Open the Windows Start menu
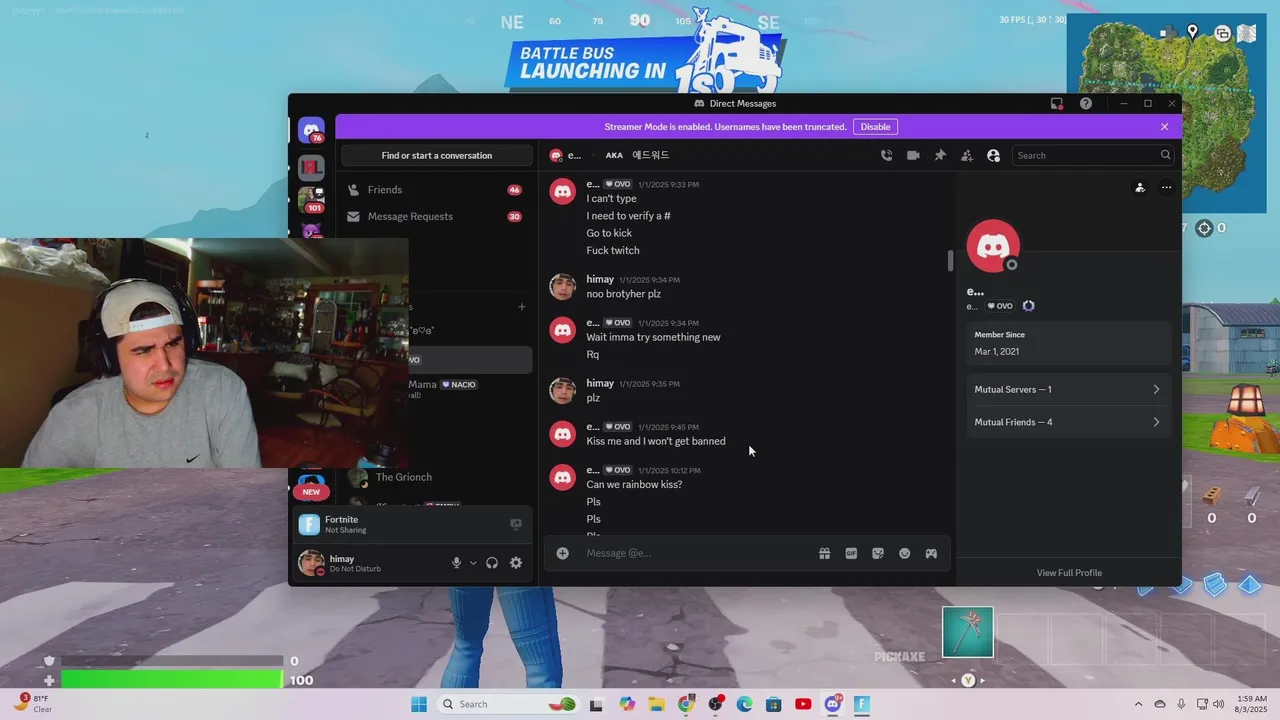Image resolution: width=1280 pixels, height=720 pixels. 419,704
